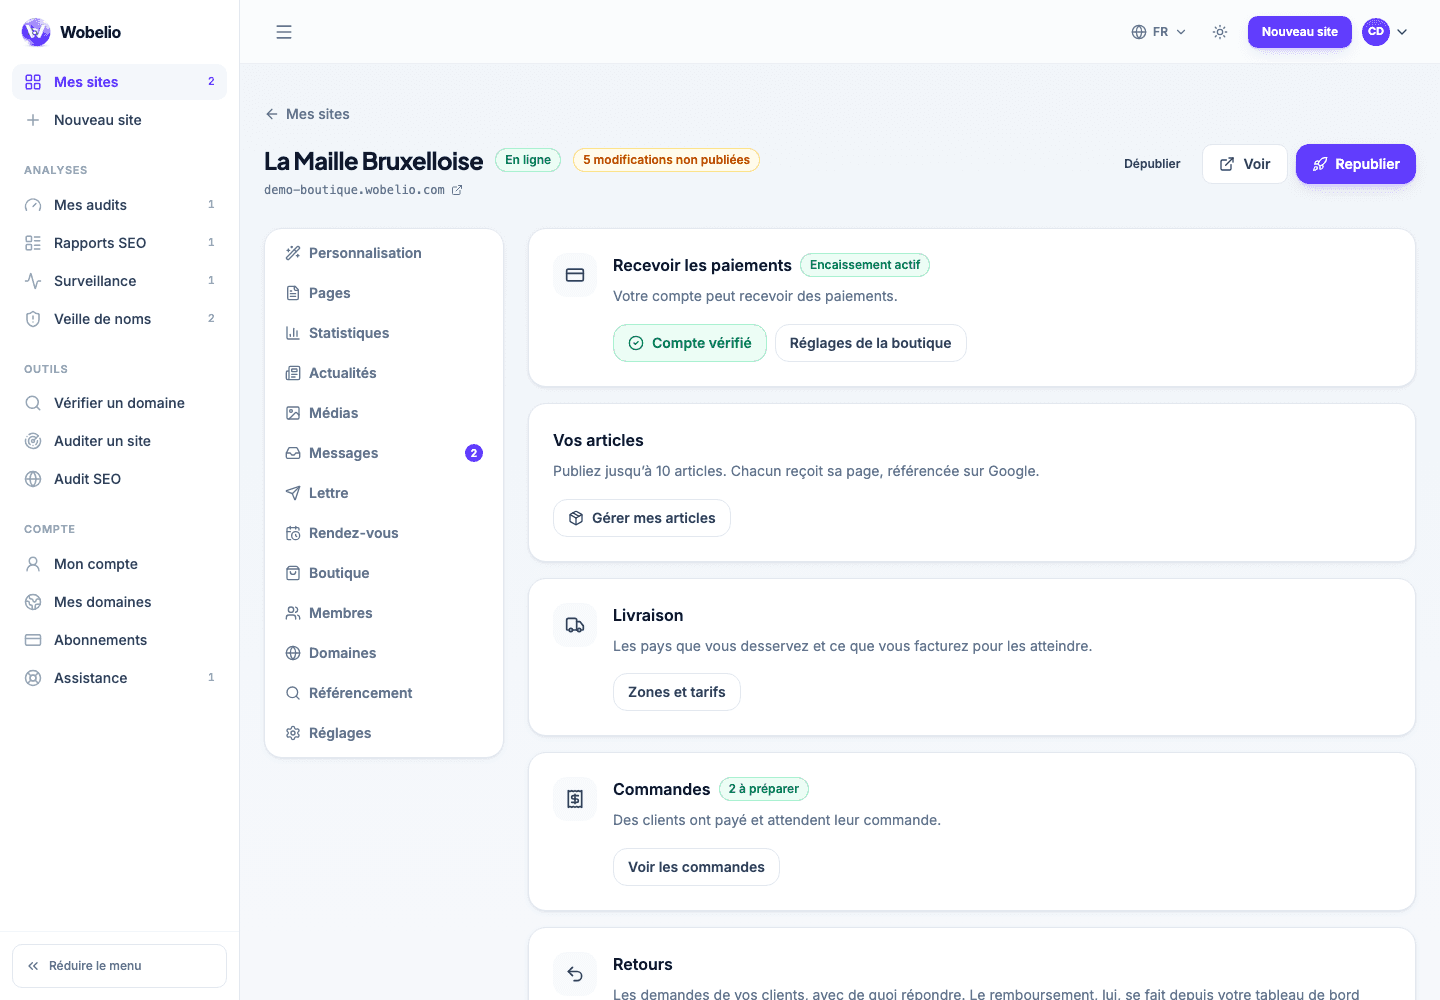This screenshot has width=1440, height=1000.
Task: Open Membres users icon
Action: (x=293, y=613)
